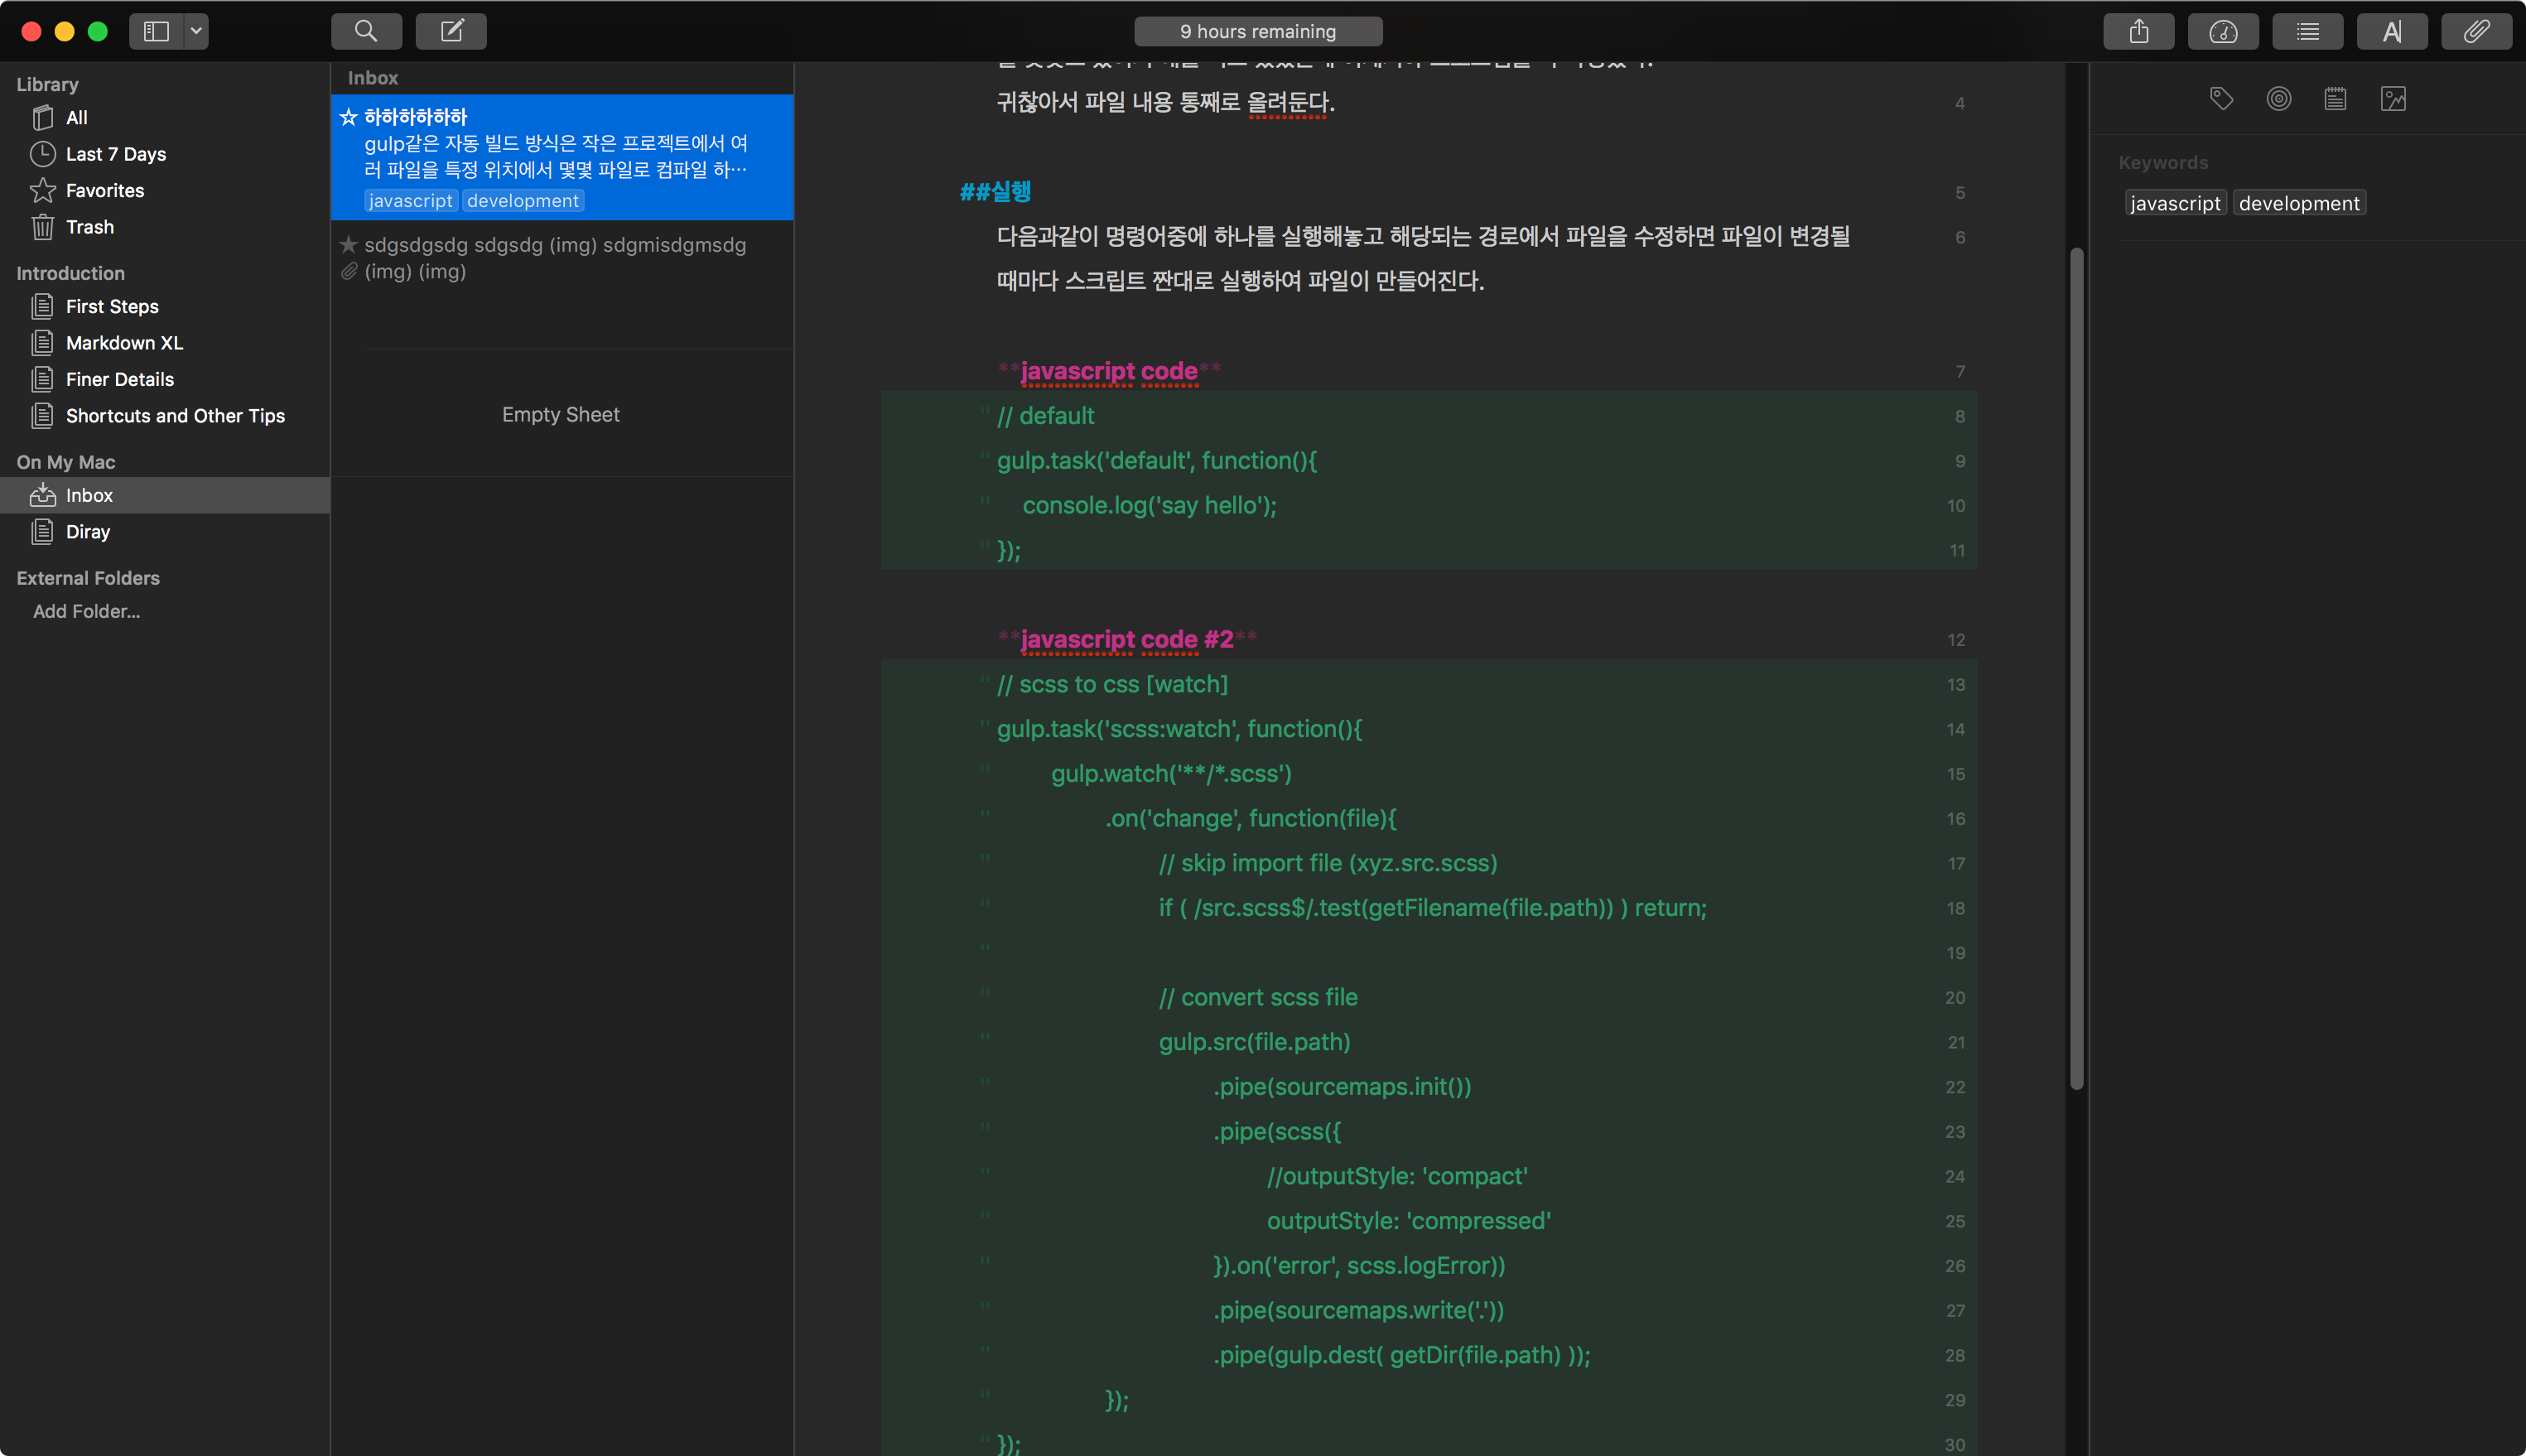Click the 9 hours remaining progress indicator
The width and height of the screenshot is (2526, 1456).
point(1258,31)
